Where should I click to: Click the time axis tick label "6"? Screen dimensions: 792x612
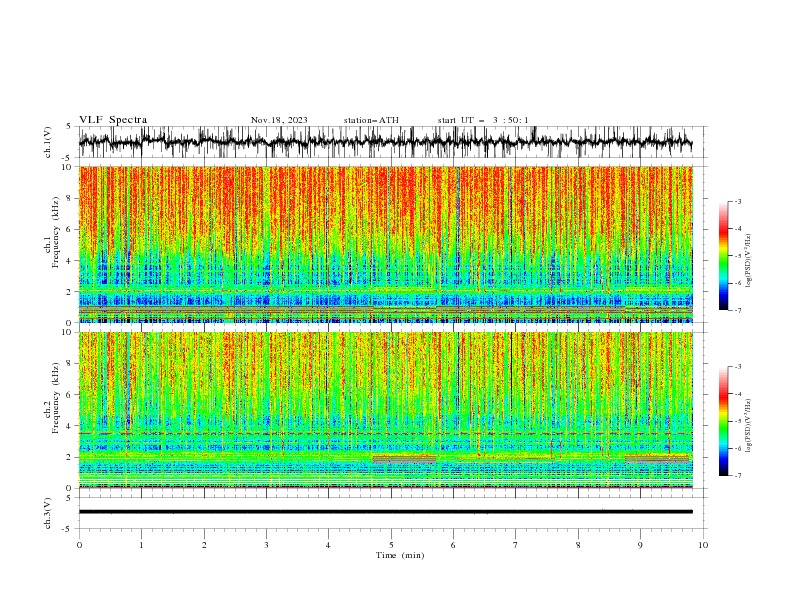453,545
